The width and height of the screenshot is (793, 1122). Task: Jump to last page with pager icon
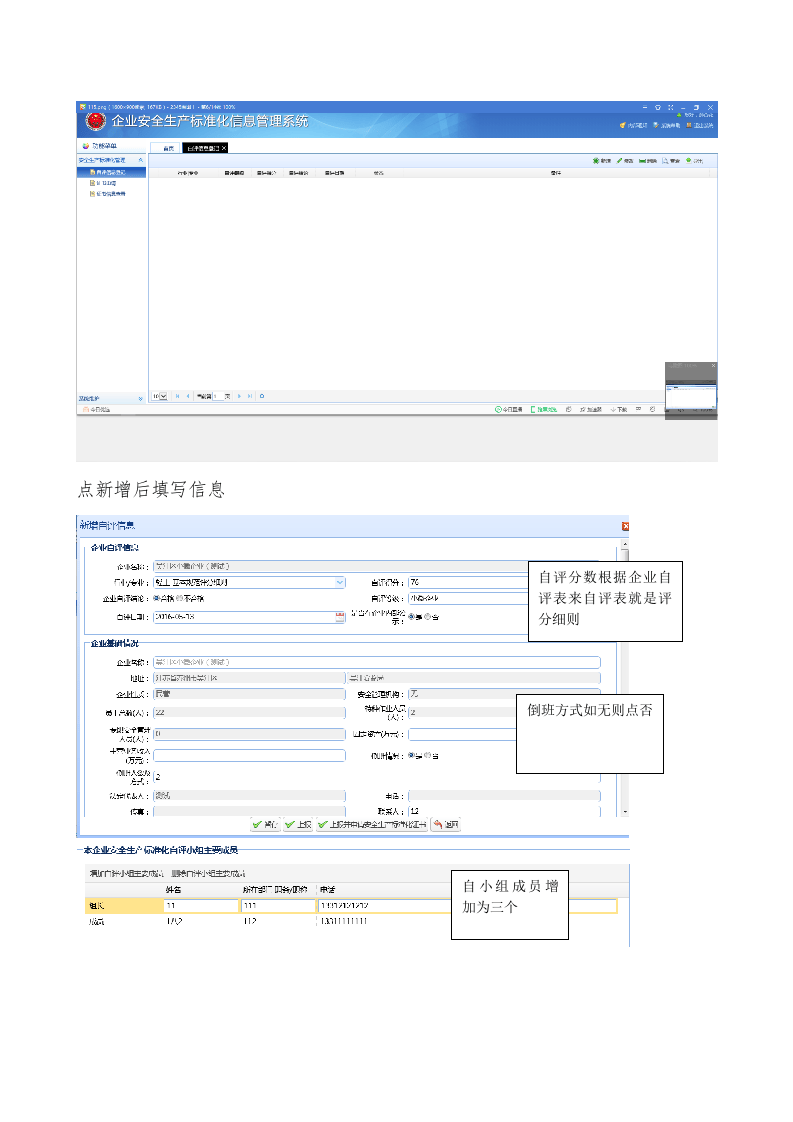[x=250, y=396]
